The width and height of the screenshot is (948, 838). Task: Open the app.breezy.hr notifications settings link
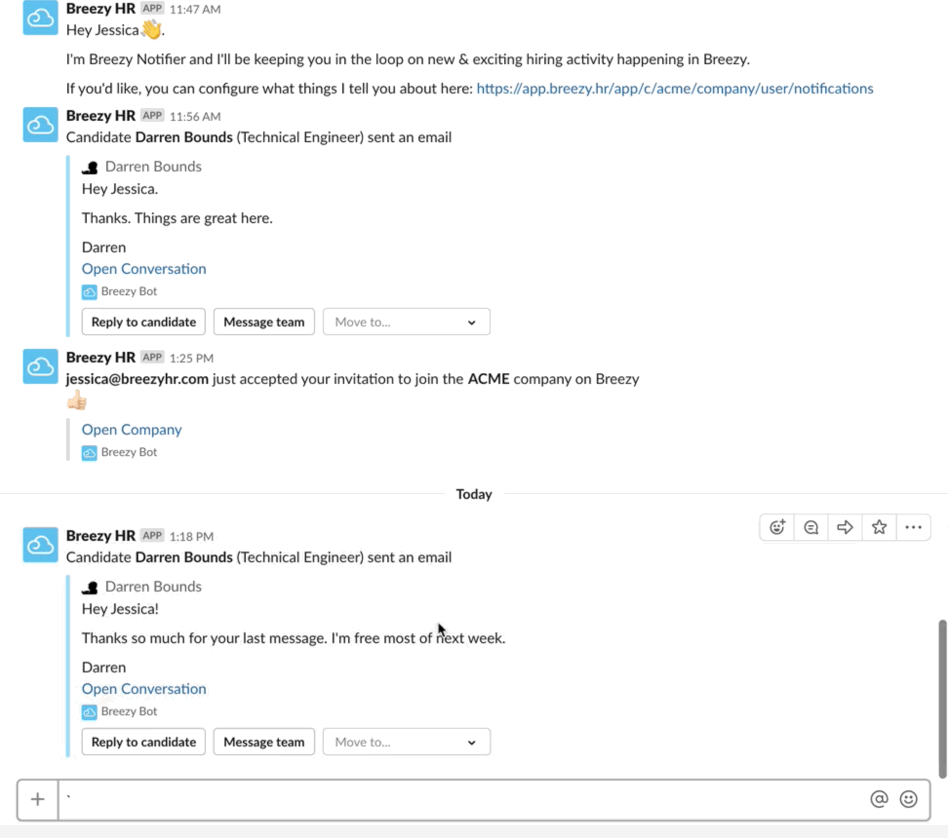point(675,89)
